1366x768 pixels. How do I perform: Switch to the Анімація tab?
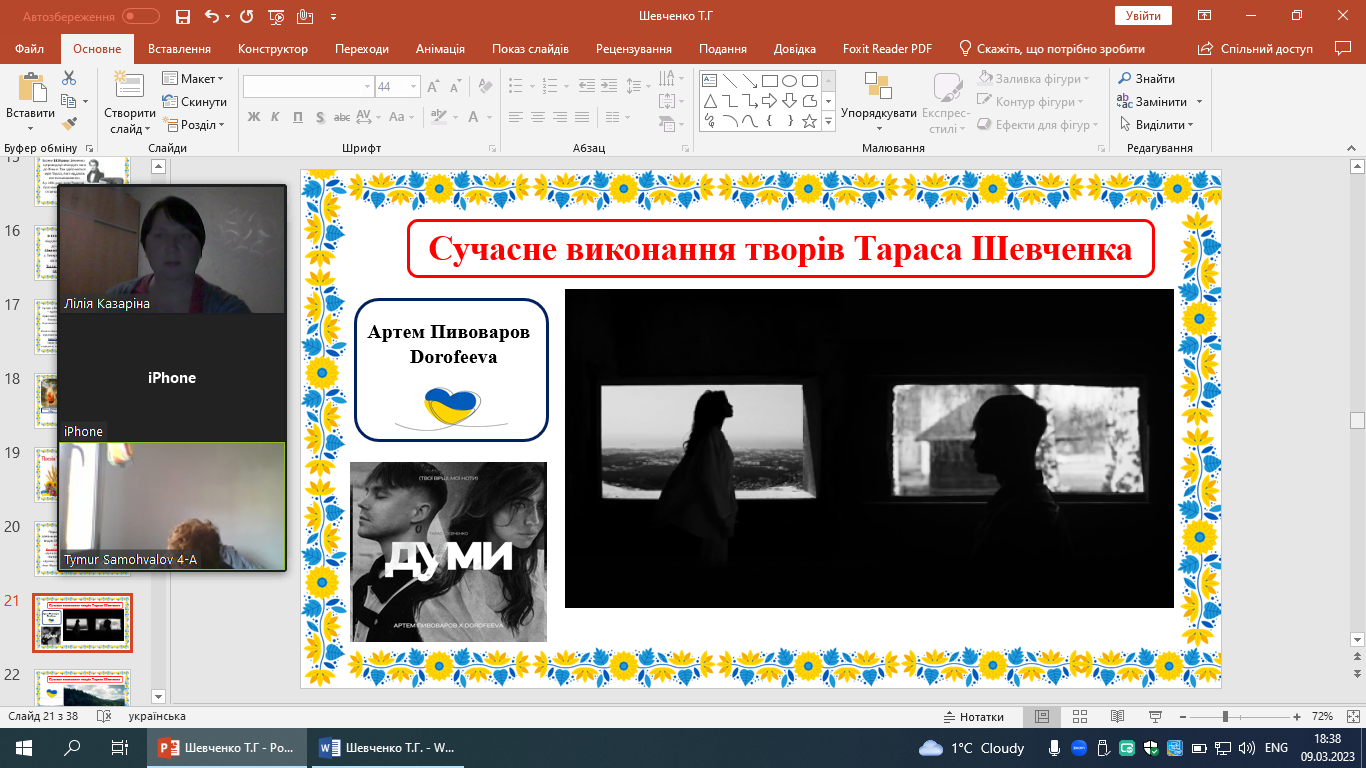(x=440, y=49)
